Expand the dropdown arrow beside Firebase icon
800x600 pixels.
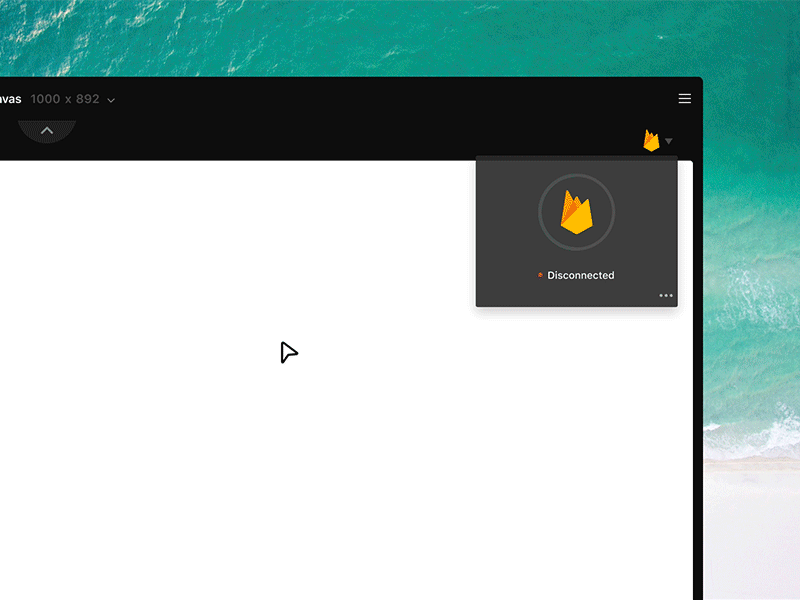[669, 141]
